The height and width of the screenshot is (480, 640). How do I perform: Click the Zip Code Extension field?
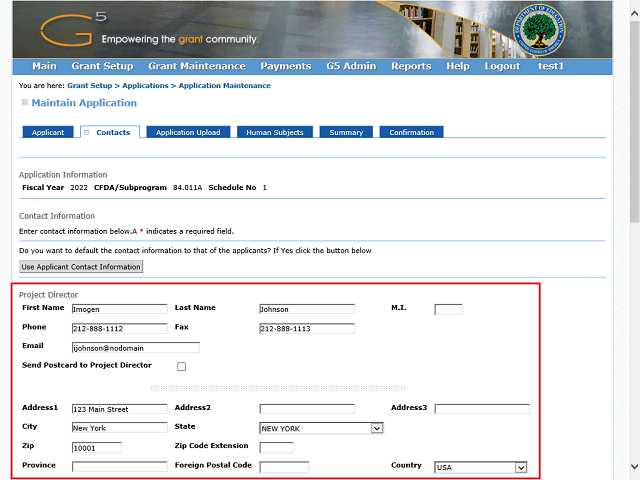click(276, 447)
